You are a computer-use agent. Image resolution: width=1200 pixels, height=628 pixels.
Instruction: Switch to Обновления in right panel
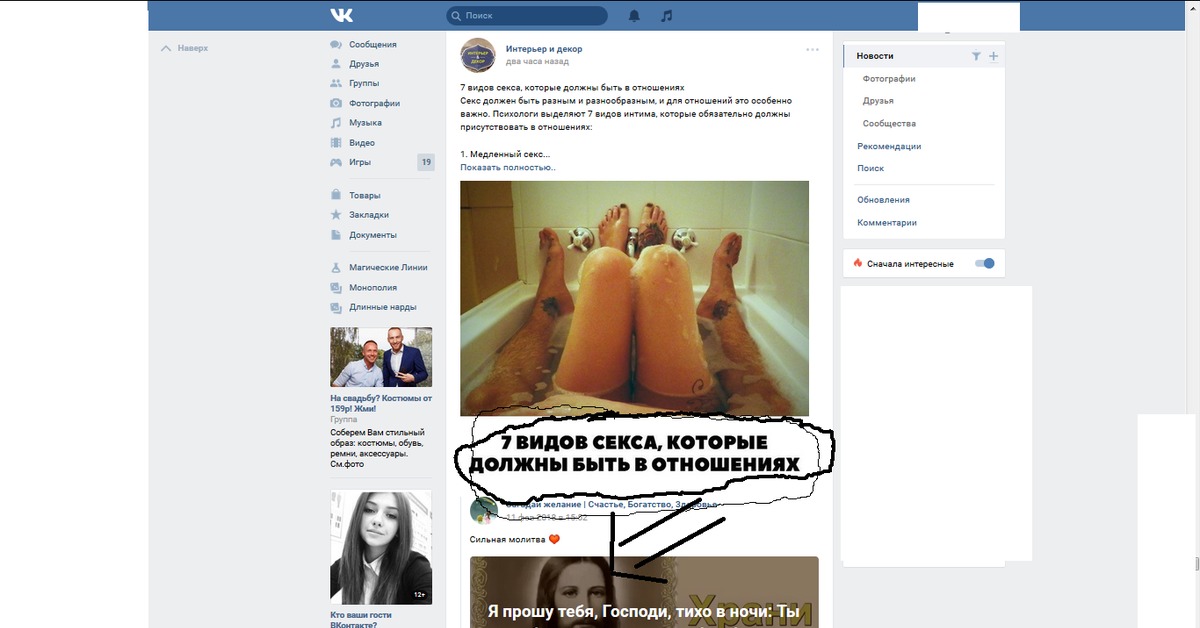pyautogui.click(x=883, y=200)
